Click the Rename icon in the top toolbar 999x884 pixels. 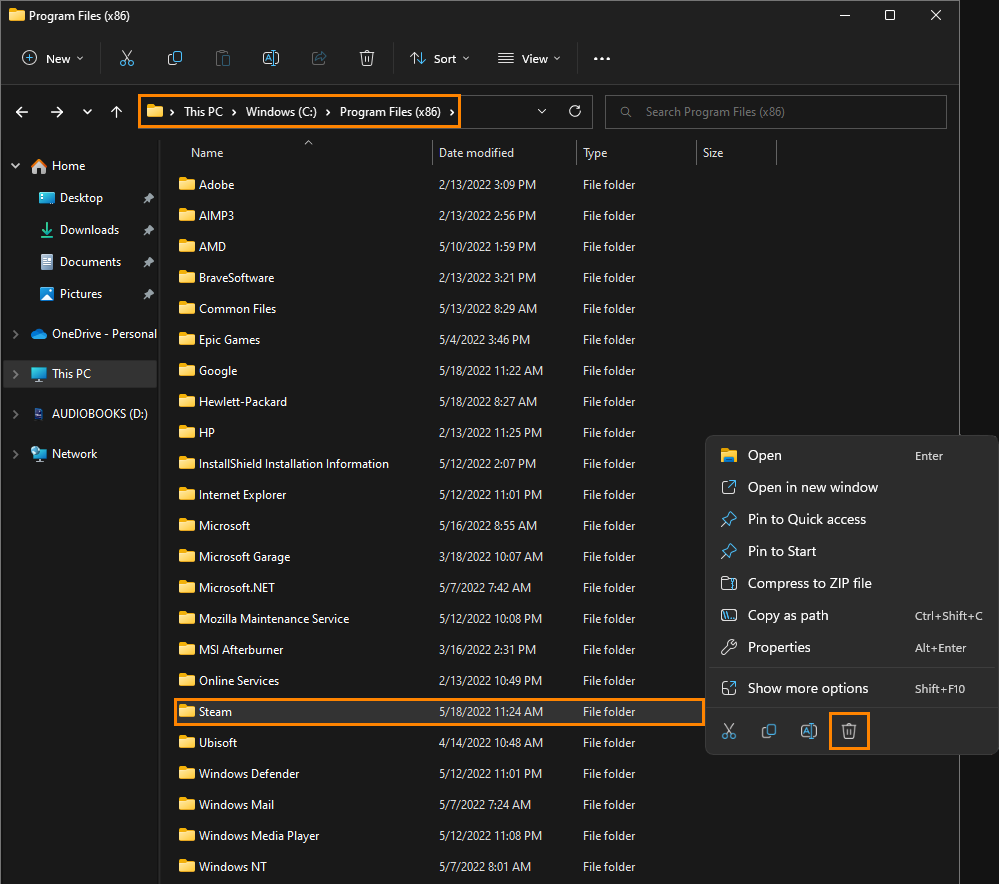tap(271, 59)
